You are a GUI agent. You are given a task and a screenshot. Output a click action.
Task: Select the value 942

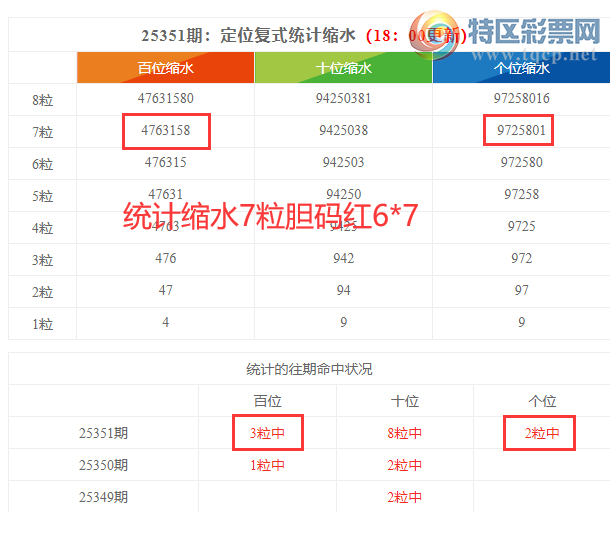click(344, 257)
